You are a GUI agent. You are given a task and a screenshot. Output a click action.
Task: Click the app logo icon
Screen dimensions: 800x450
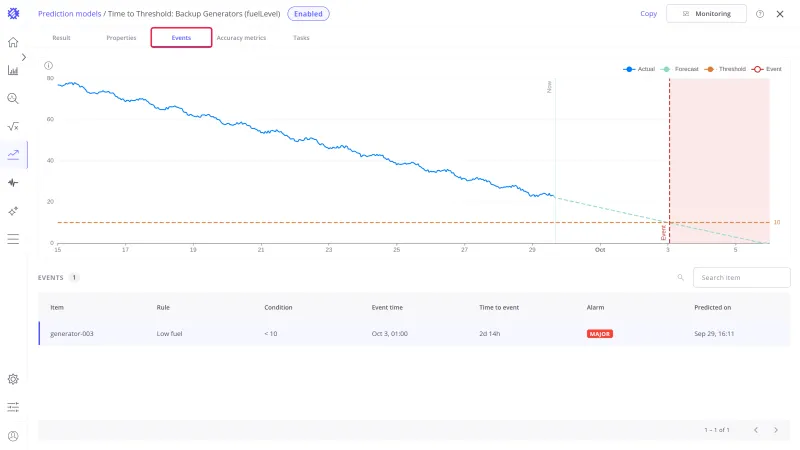pyautogui.click(x=13, y=14)
